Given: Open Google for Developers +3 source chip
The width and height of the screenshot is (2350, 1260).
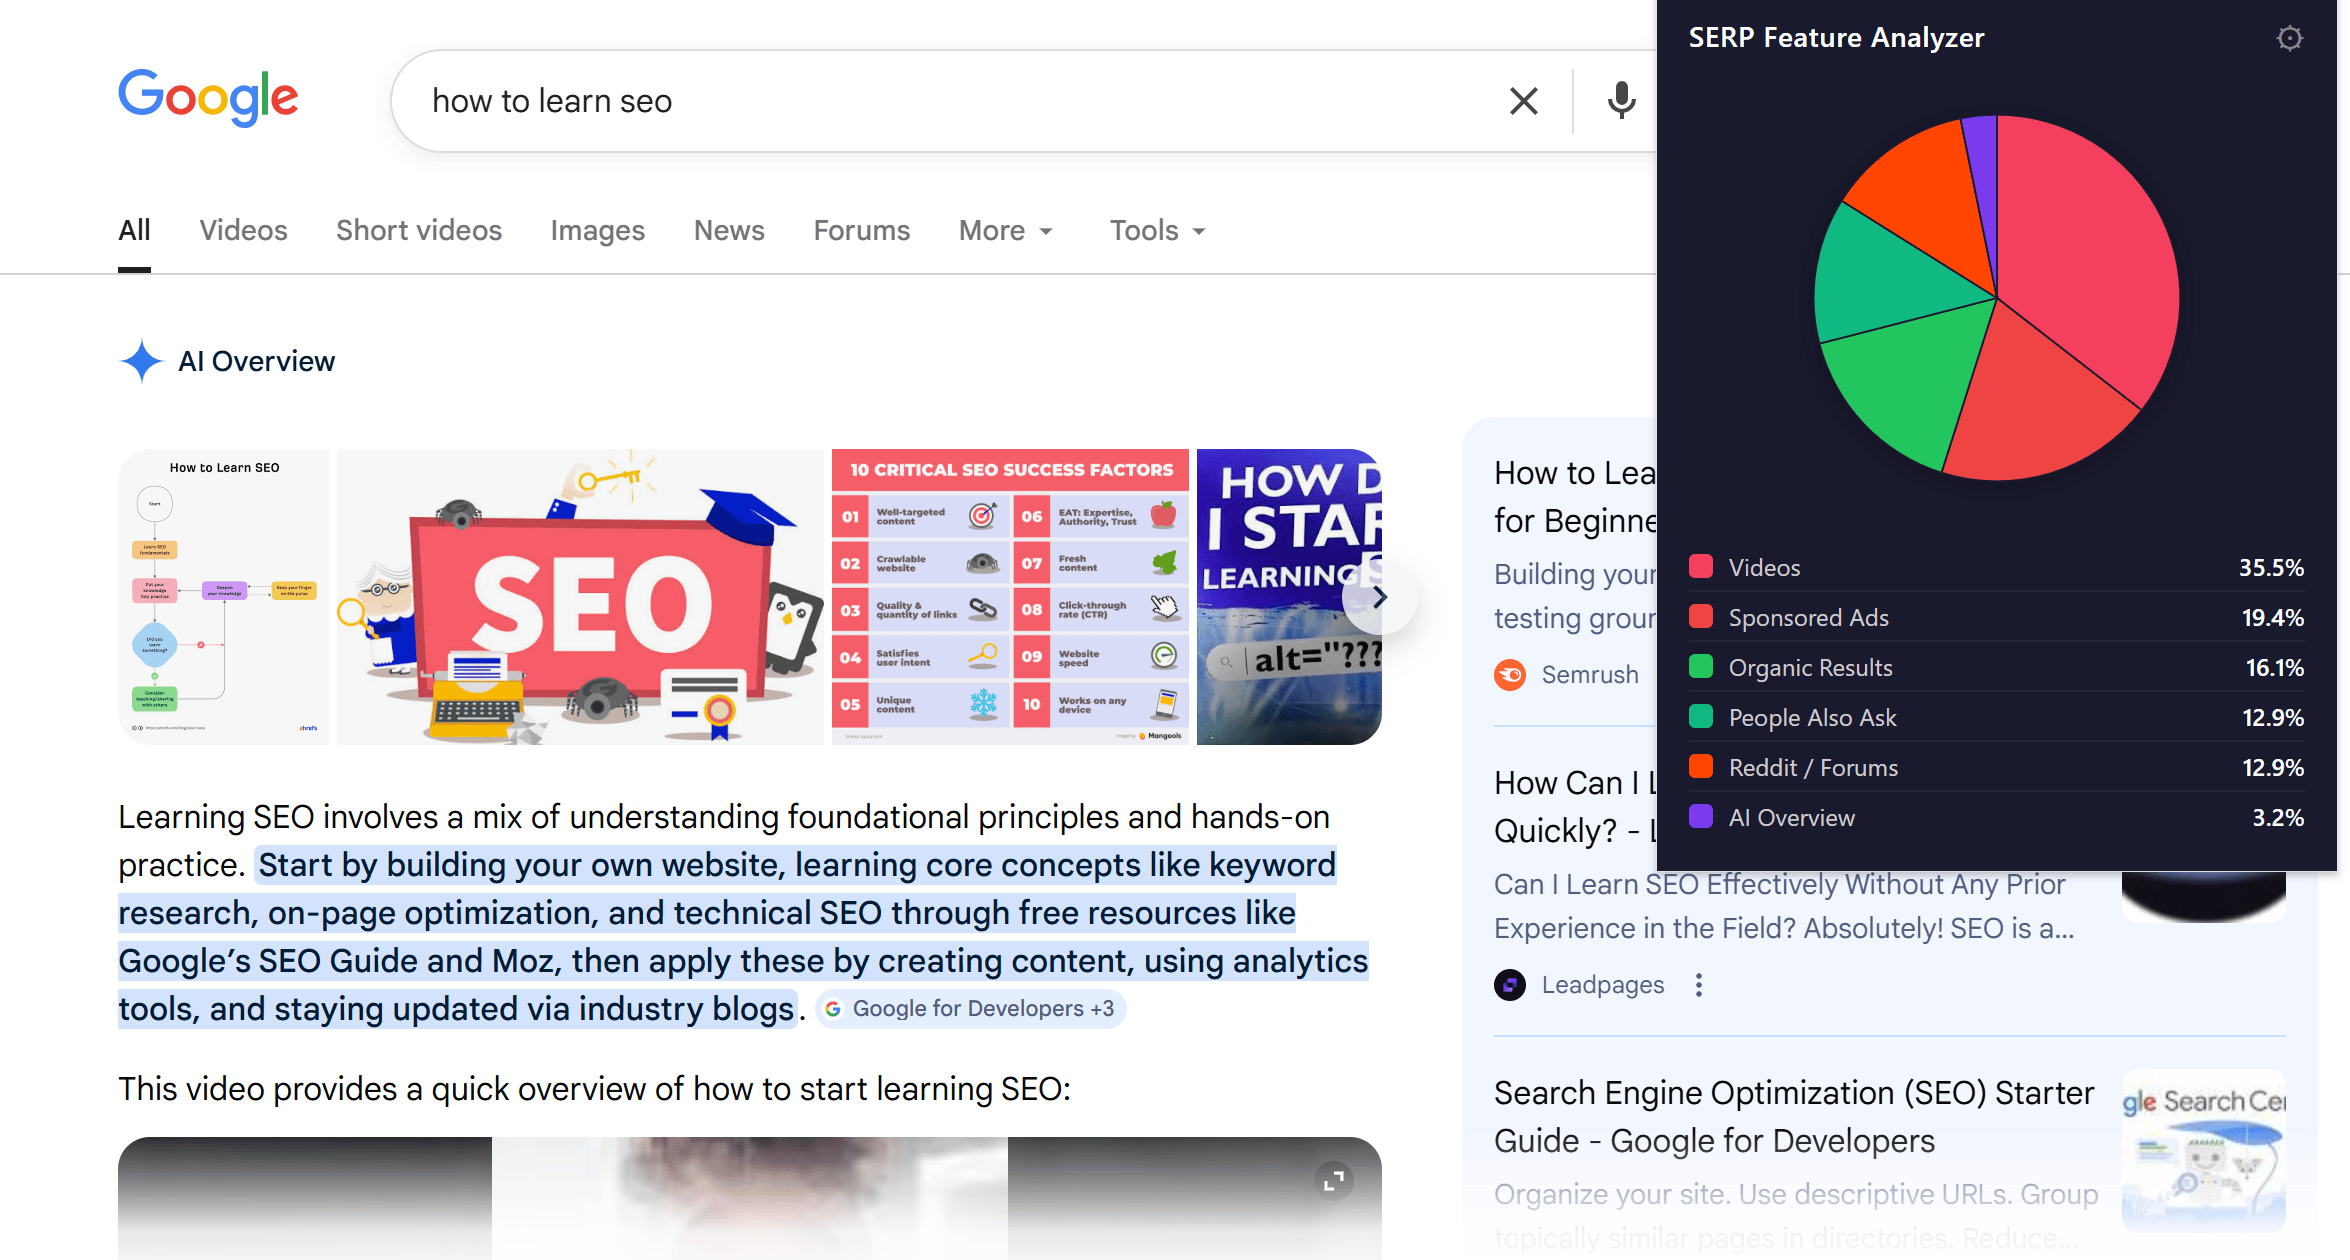Looking at the screenshot, I should 971,1009.
